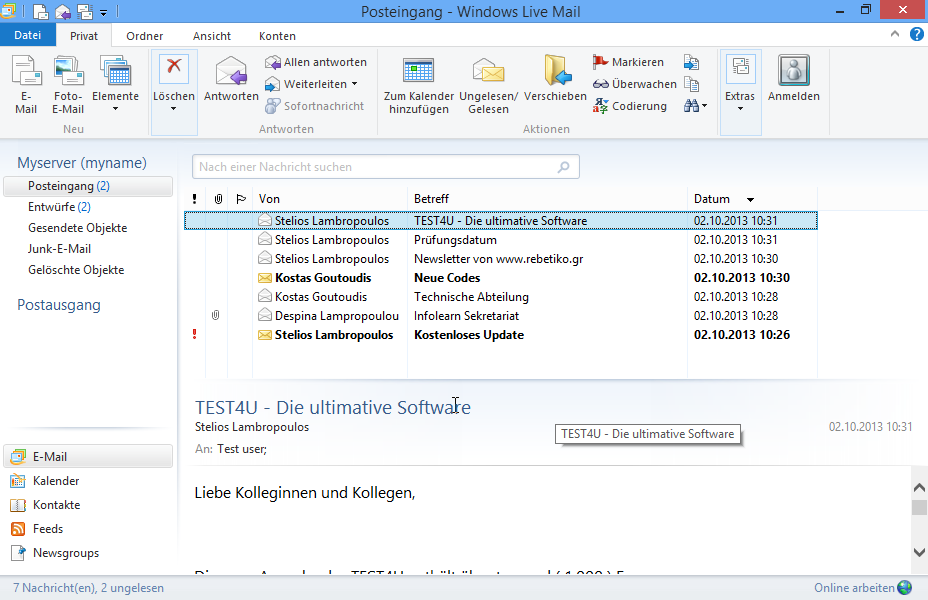Switch to the E-Mail view
928x600 pixels.
[x=88, y=457]
